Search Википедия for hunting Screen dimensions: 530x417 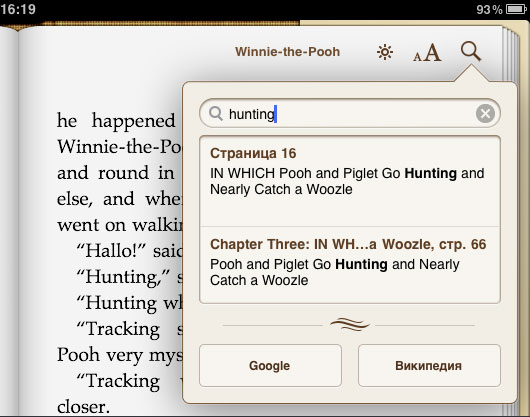pos(429,365)
